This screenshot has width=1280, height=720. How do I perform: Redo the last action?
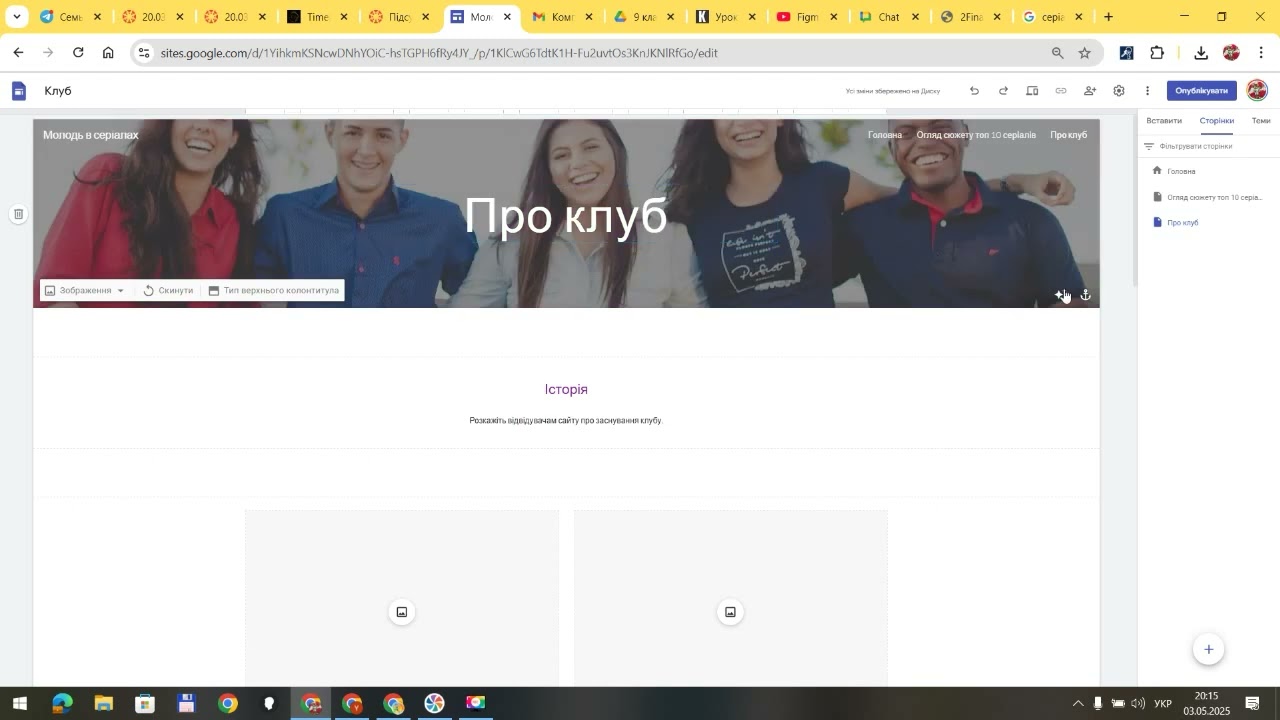tap(1003, 91)
